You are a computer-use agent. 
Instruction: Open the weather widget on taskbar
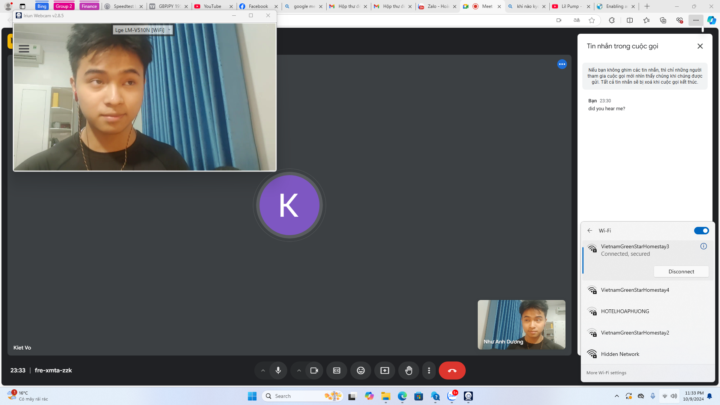pos(28,396)
